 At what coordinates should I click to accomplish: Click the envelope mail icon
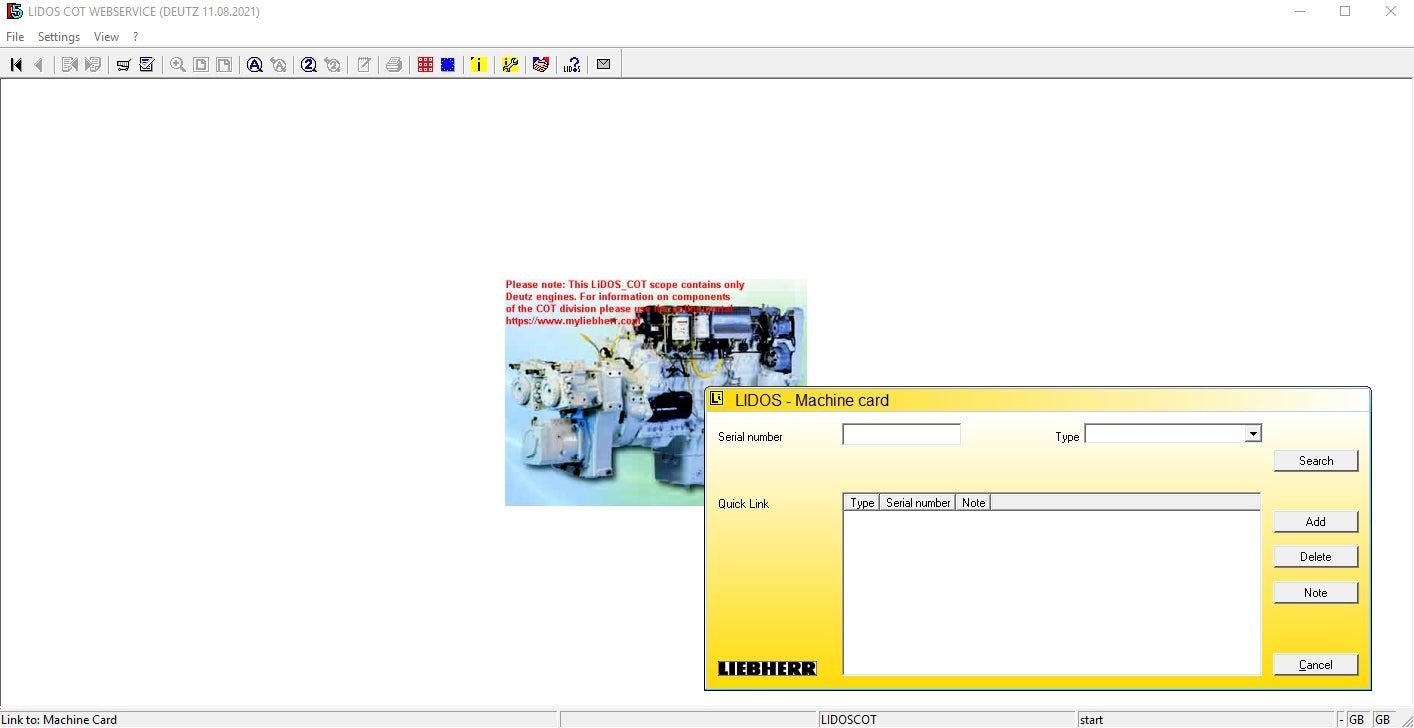click(603, 65)
